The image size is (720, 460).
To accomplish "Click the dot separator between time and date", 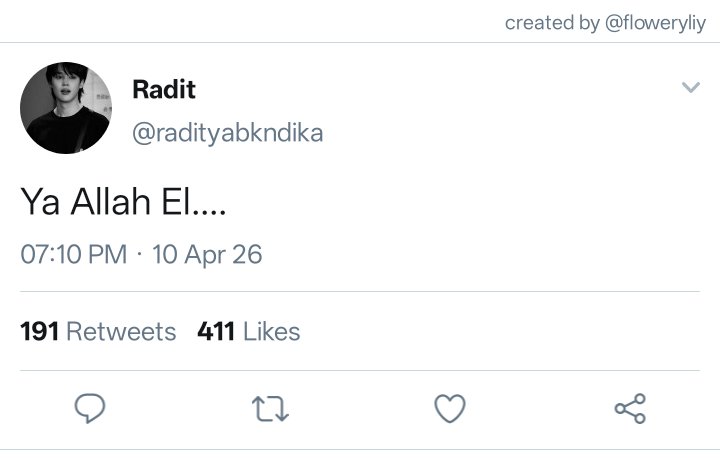I will [x=140, y=254].
